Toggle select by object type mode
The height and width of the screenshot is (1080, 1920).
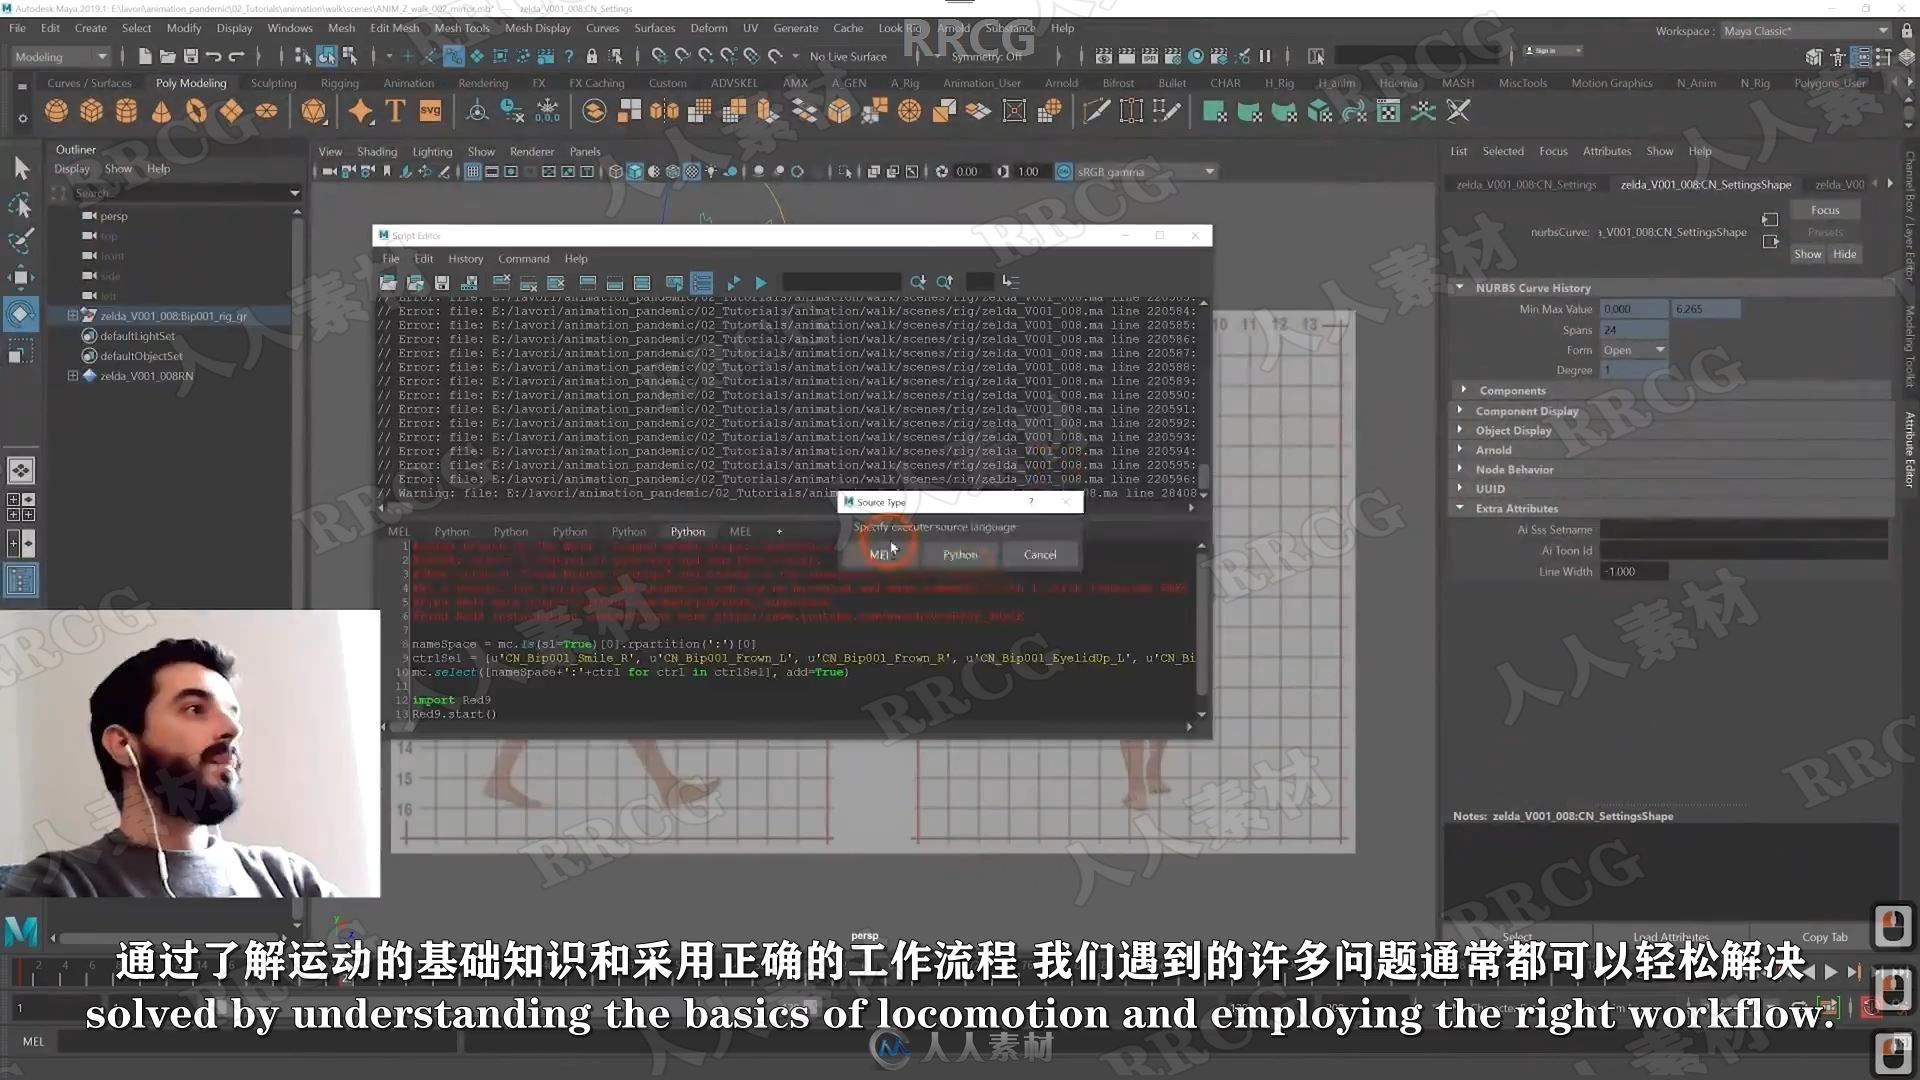click(x=326, y=57)
